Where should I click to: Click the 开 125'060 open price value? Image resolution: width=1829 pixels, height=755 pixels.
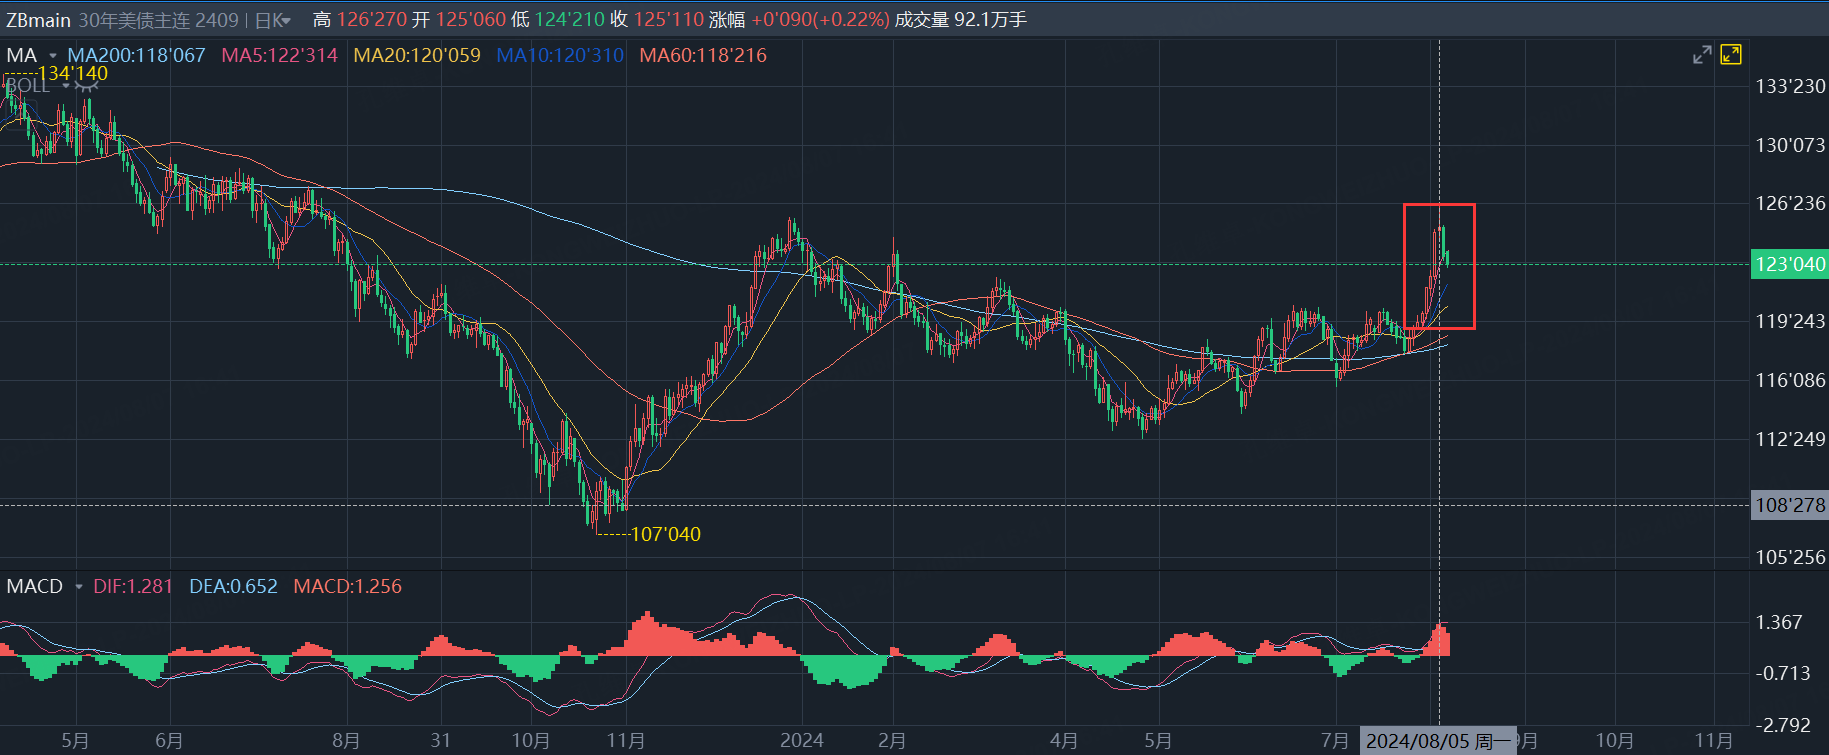(x=459, y=20)
